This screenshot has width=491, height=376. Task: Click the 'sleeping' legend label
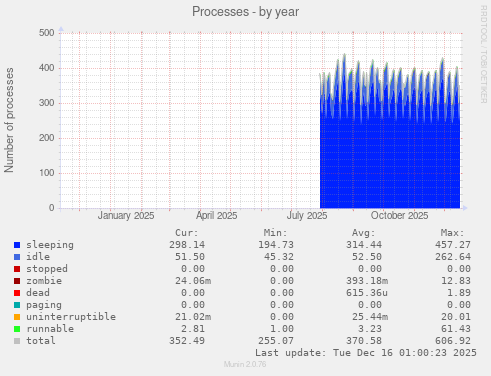pos(50,245)
